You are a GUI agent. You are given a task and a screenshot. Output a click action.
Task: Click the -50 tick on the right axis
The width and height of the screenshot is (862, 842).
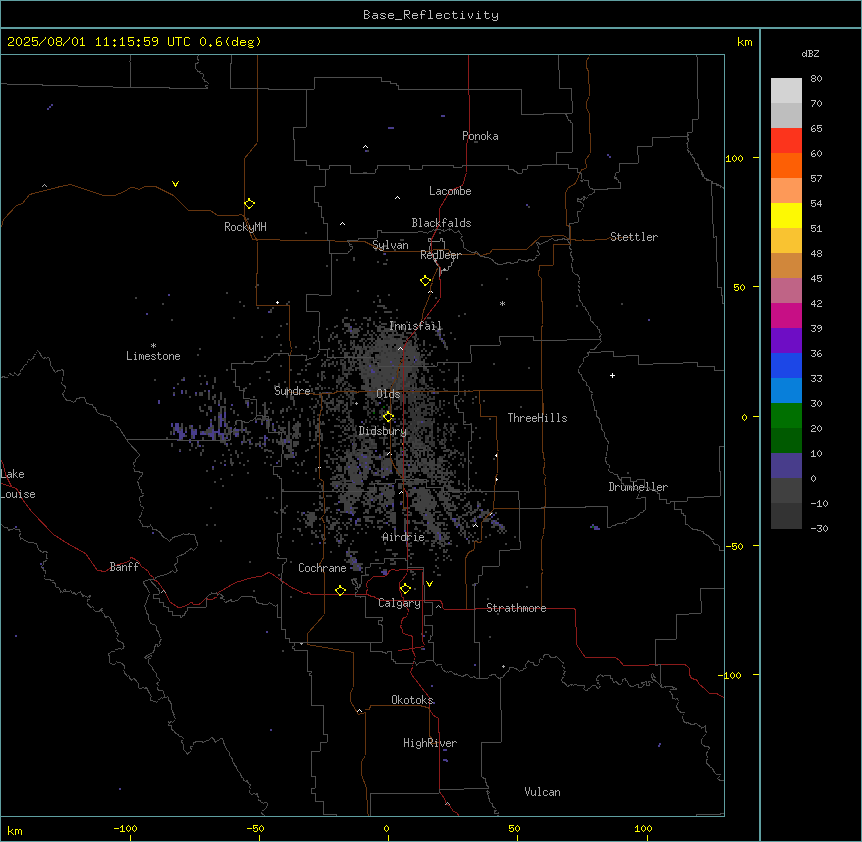point(734,546)
